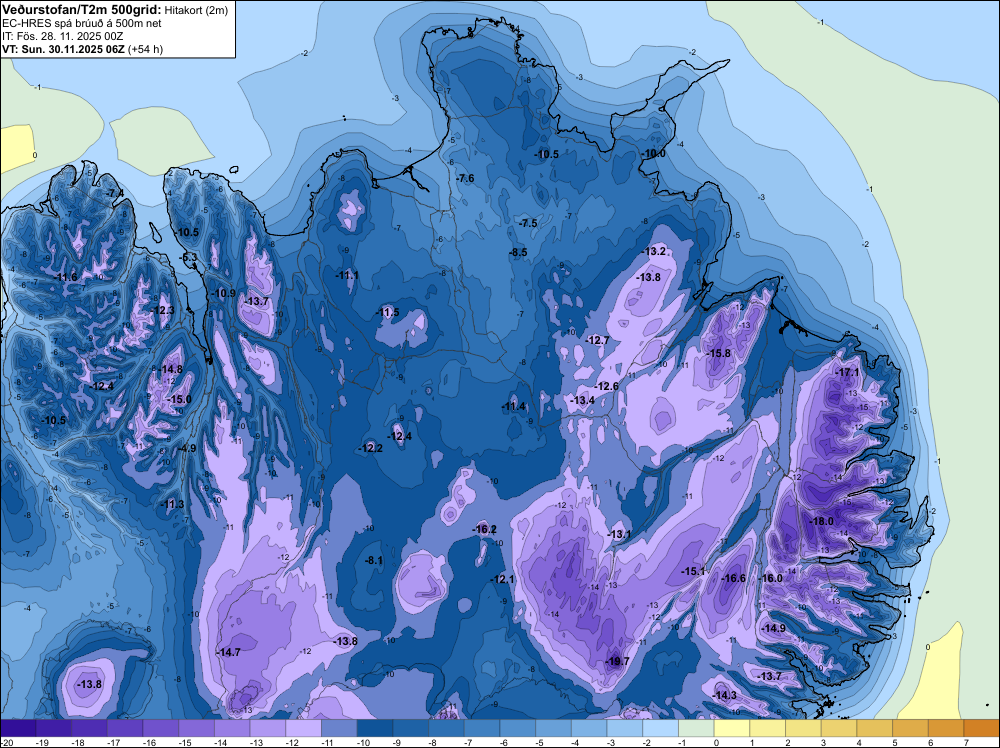Click the -19 swatch in the color legend

tap(54, 728)
